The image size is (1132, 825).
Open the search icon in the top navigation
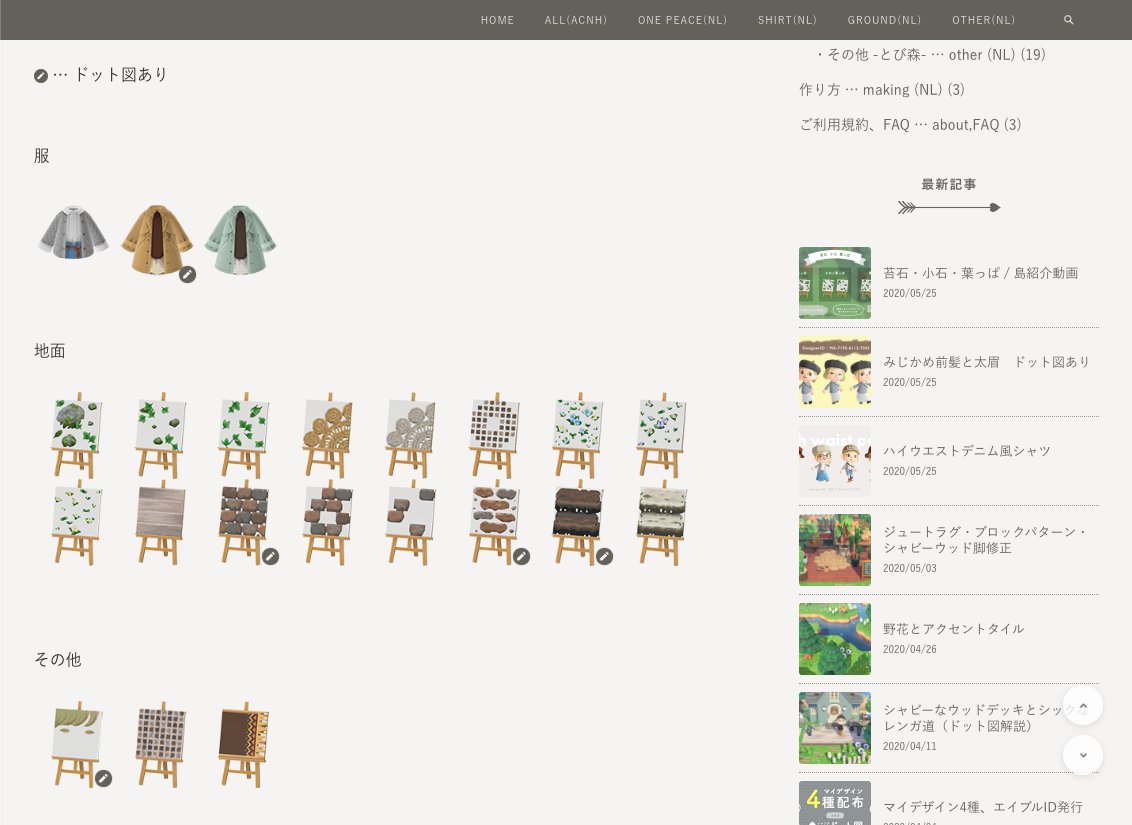coord(1068,20)
